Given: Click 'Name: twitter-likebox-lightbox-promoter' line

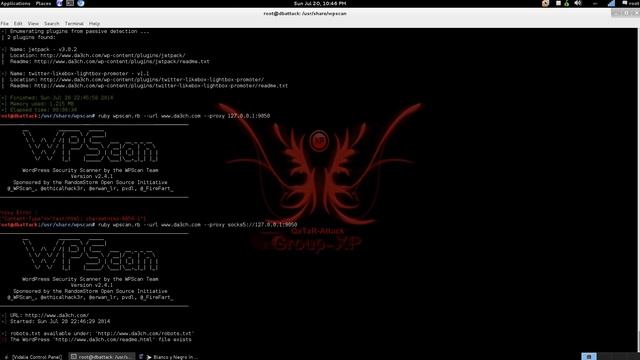Looking at the screenshot, I should [x=80, y=74].
